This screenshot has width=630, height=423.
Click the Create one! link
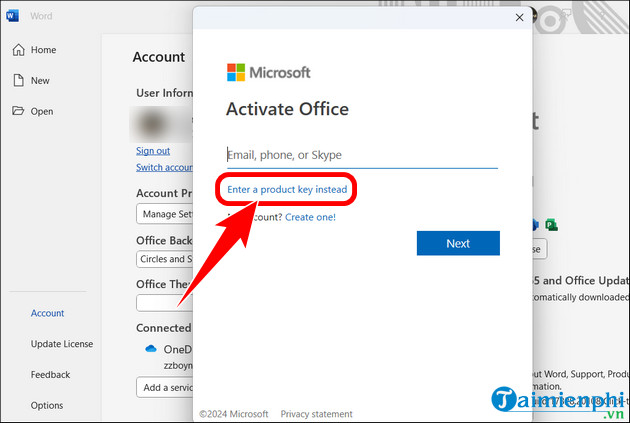(310, 217)
